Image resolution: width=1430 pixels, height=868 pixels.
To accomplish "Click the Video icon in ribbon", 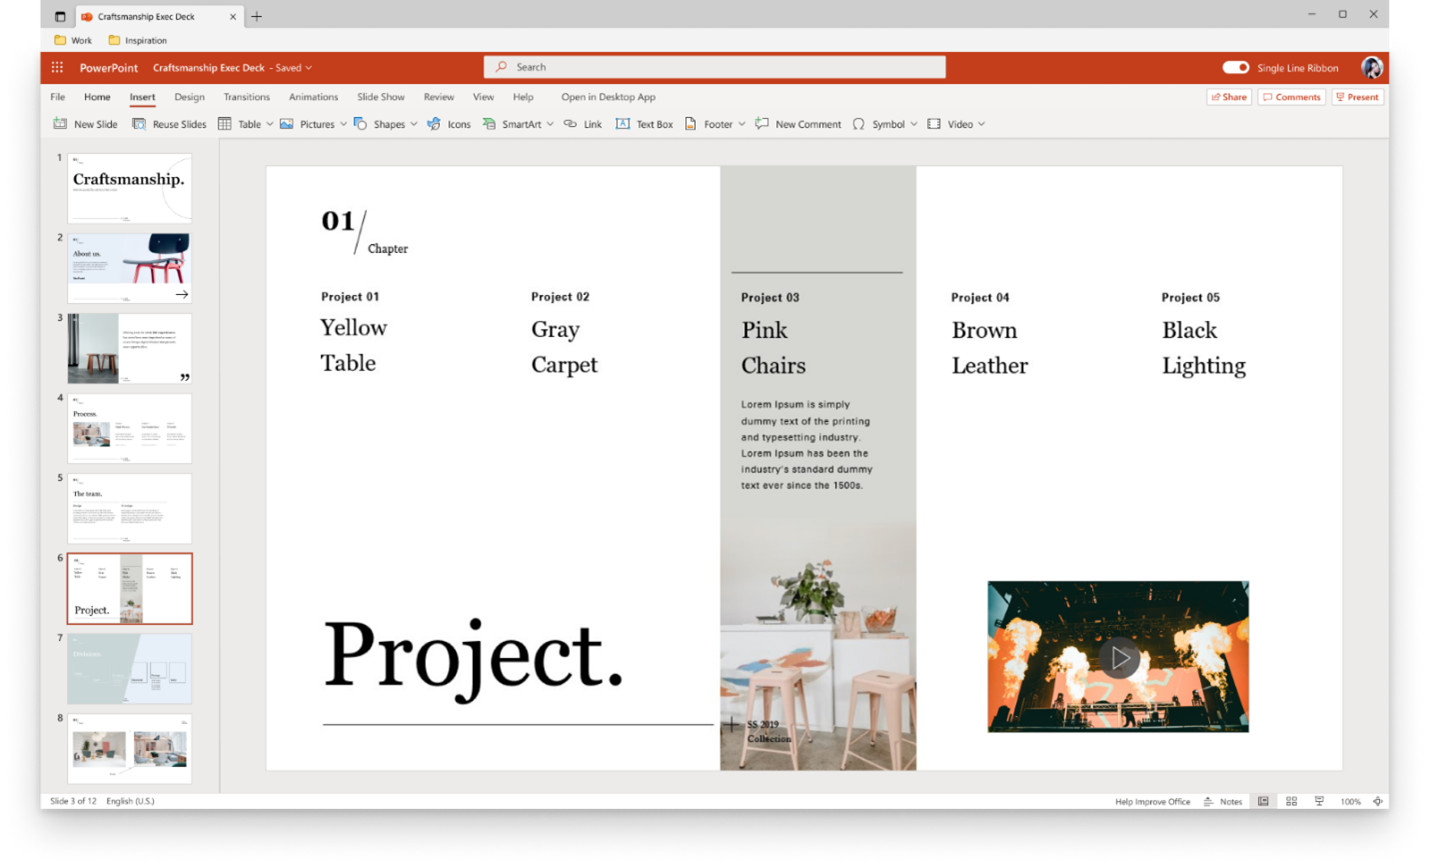I will coord(934,124).
